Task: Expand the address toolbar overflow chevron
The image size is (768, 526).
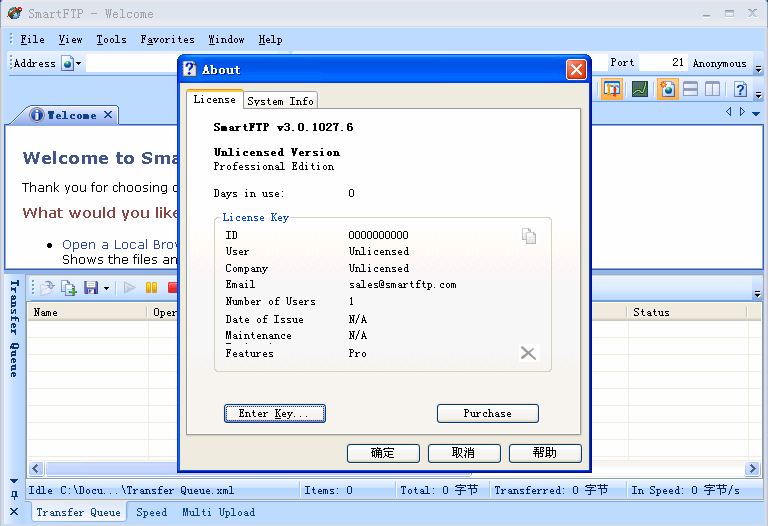Action: (x=758, y=69)
